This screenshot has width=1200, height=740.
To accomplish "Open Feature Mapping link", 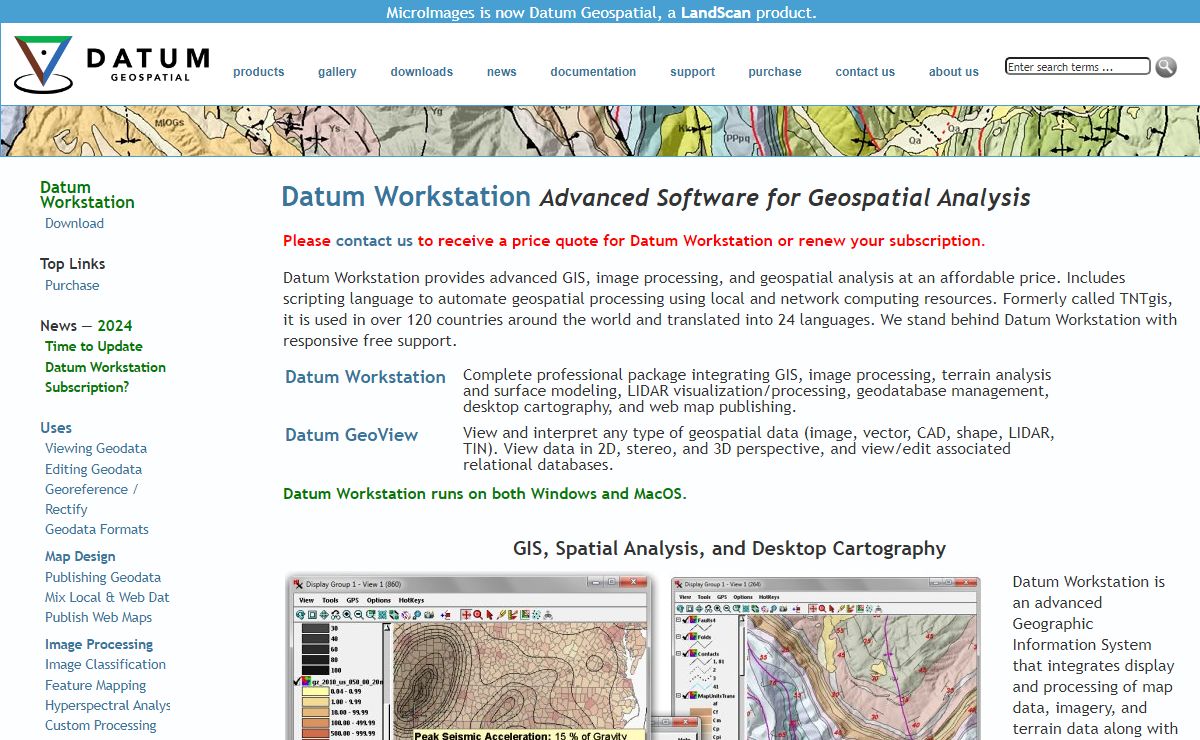I will pos(95,686).
